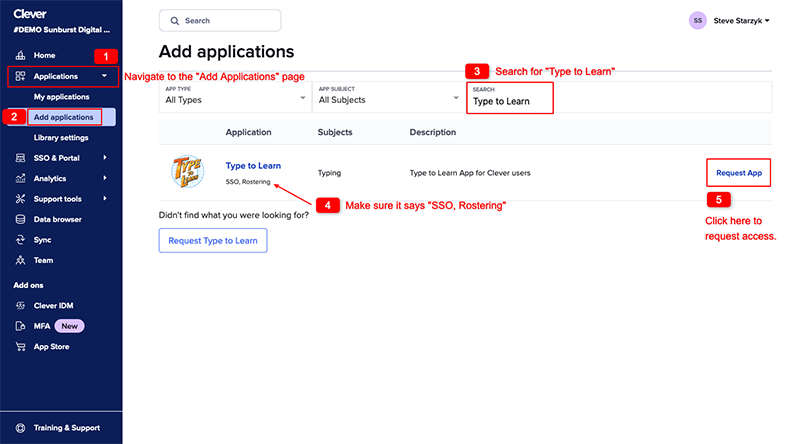The image size is (800, 444).
Task: Click the Analytics chart icon
Action: pyautogui.click(x=20, y=178)
